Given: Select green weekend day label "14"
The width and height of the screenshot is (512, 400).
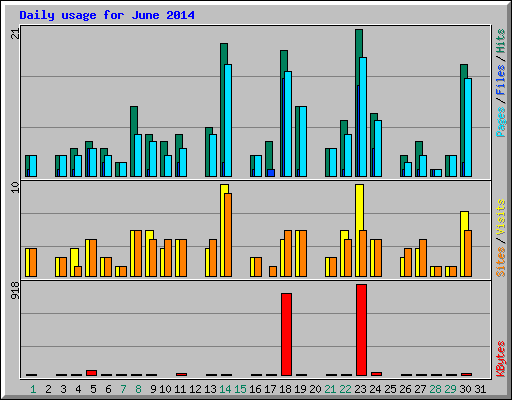Looking at the screenshot, I should pos(225,389).
